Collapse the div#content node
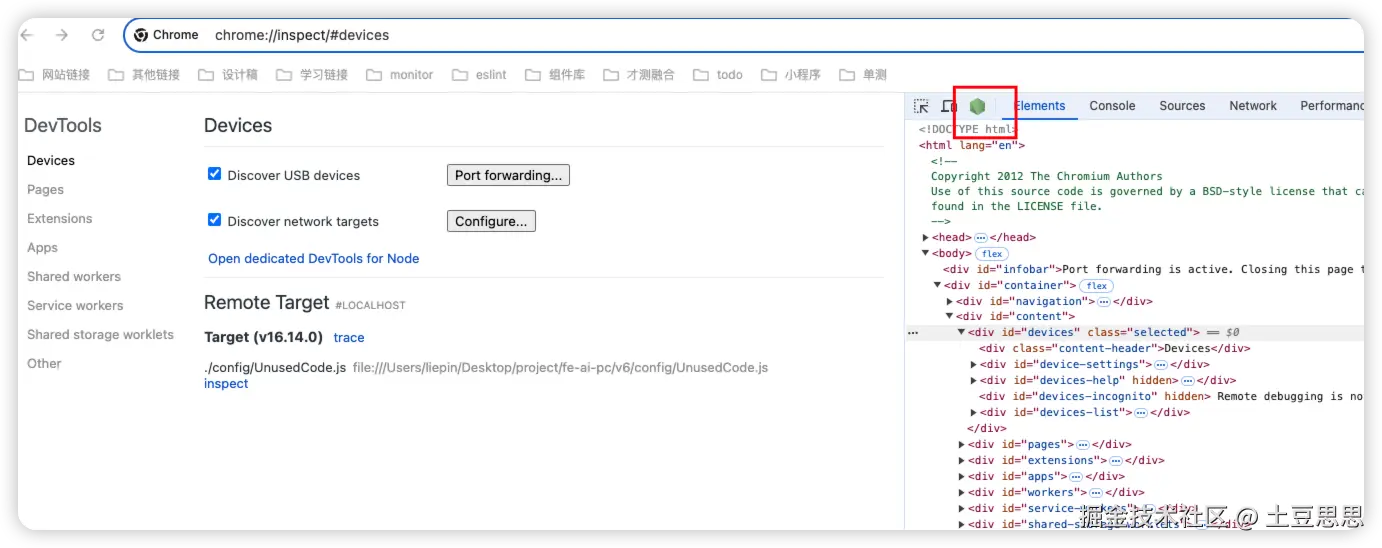Screen dimensions: 1382x548 tap(950, 317)
